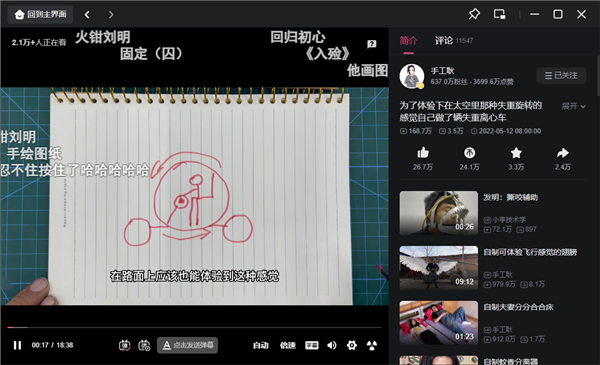
Task: Give coins to the video
Action: click(470, 153)
